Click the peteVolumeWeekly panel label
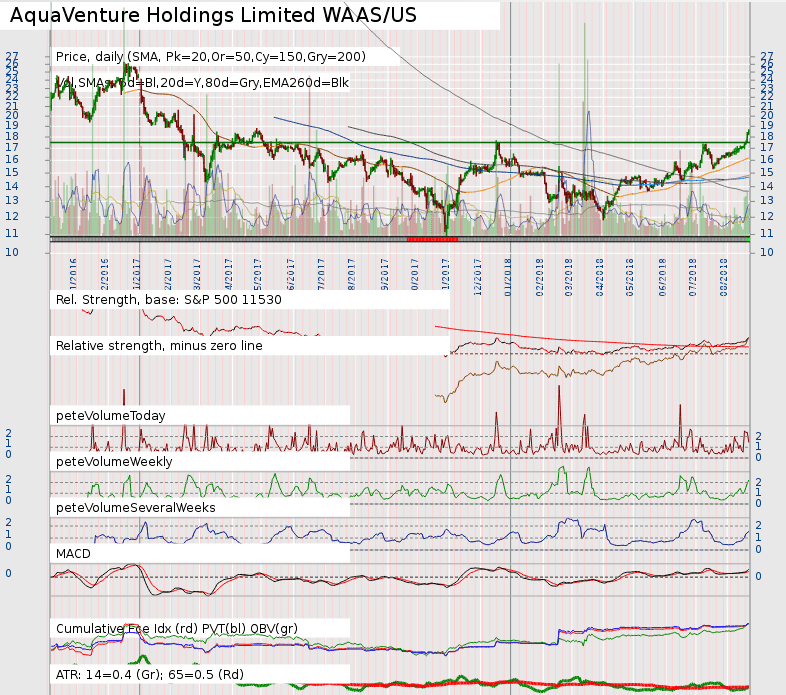This screenshot has width=786, height=695. [x=114, y=462]
